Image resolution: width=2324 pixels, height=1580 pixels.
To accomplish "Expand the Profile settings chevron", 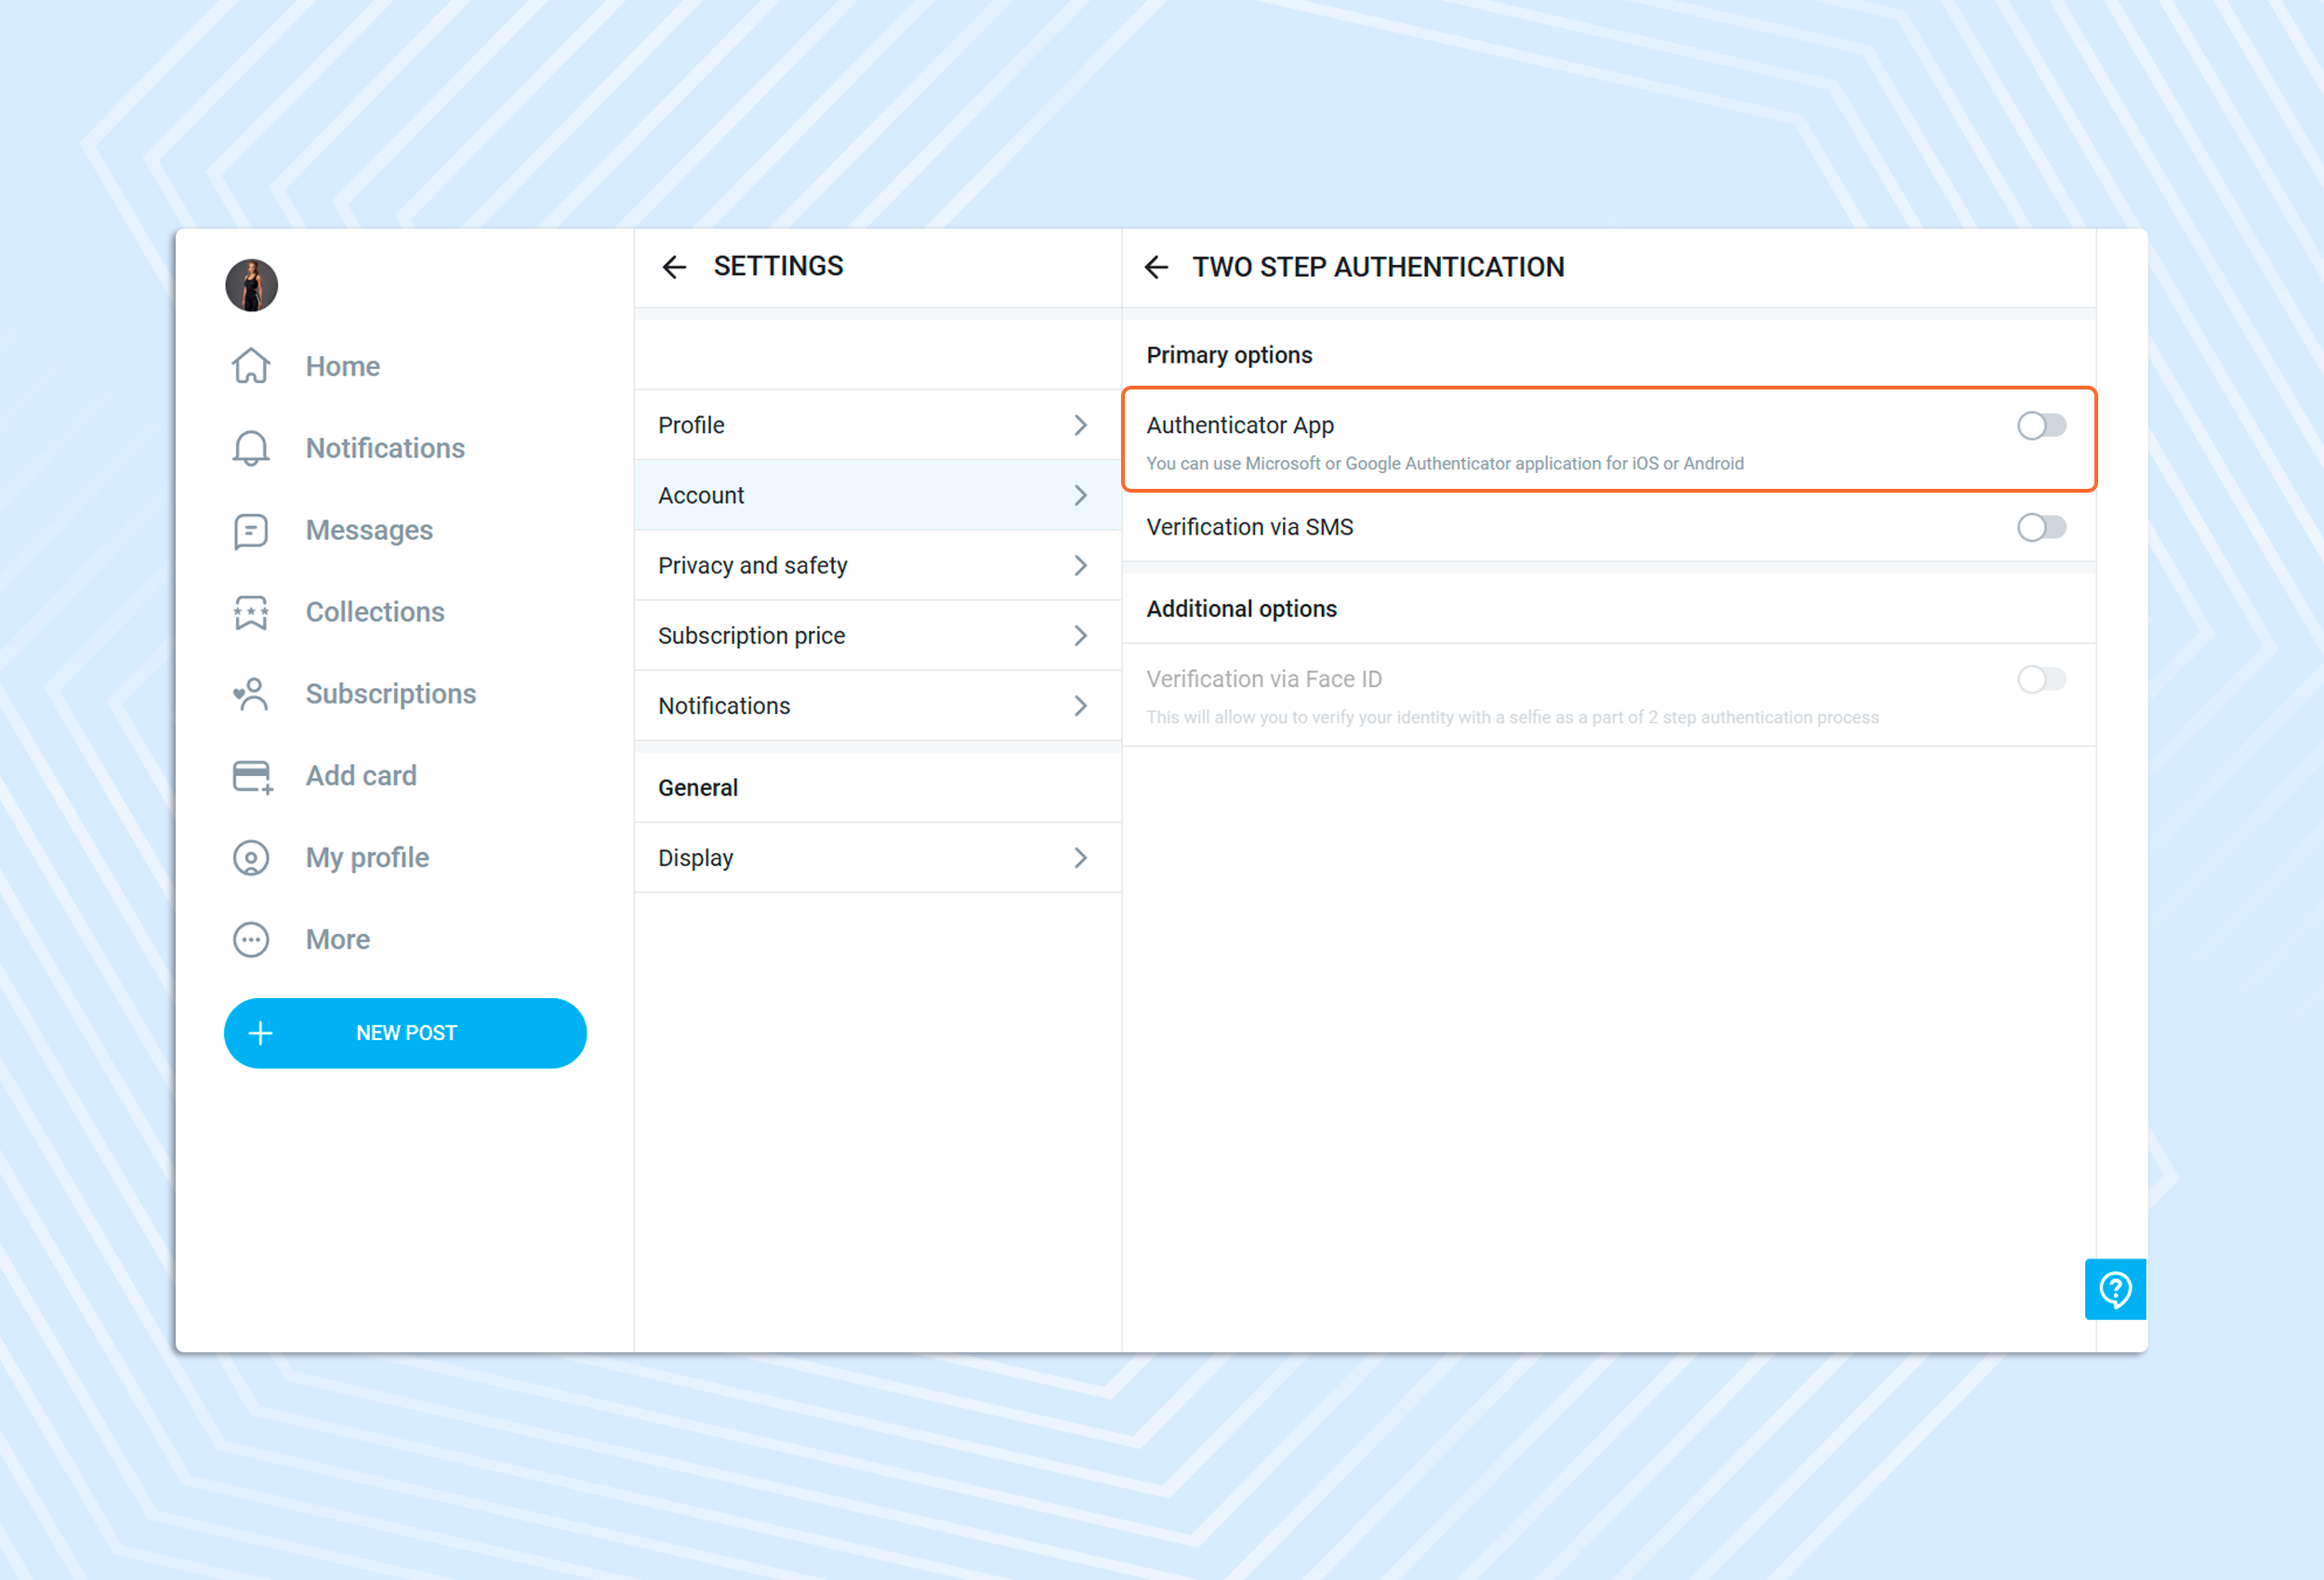I will coord(1080,425).
